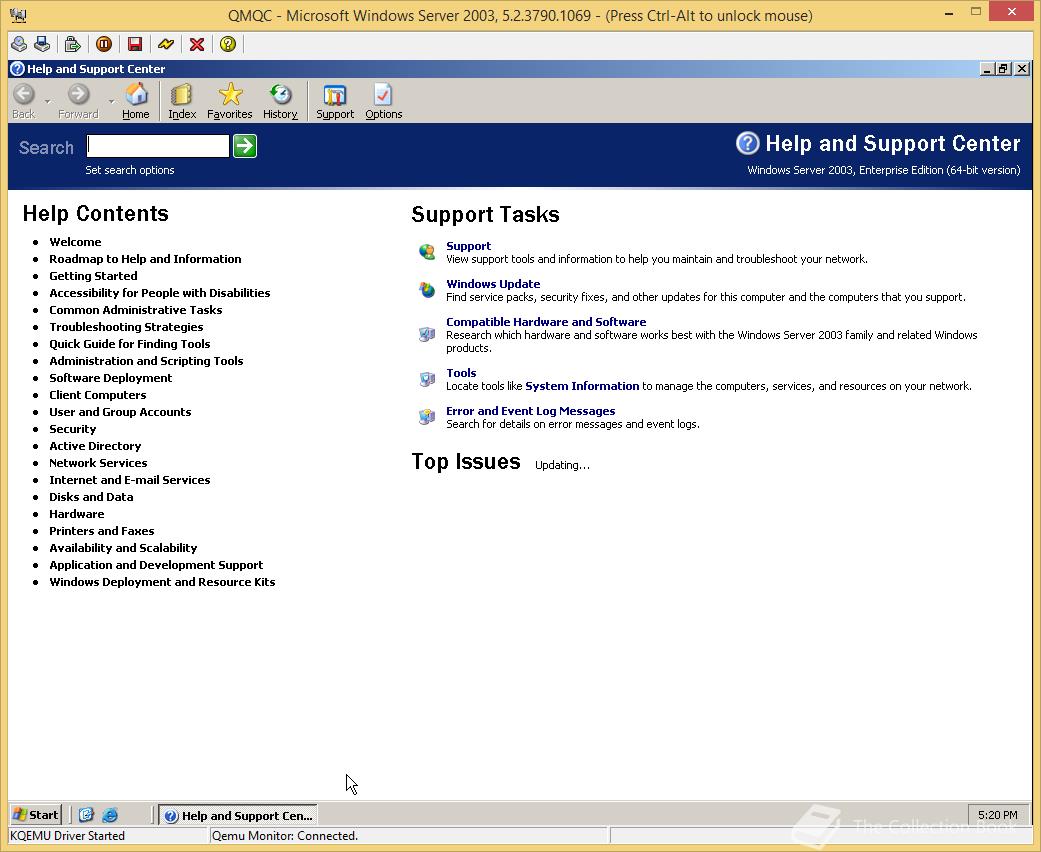The image size is (1041, 852).
Task: Click the Windows Update link
Action: 493,284
